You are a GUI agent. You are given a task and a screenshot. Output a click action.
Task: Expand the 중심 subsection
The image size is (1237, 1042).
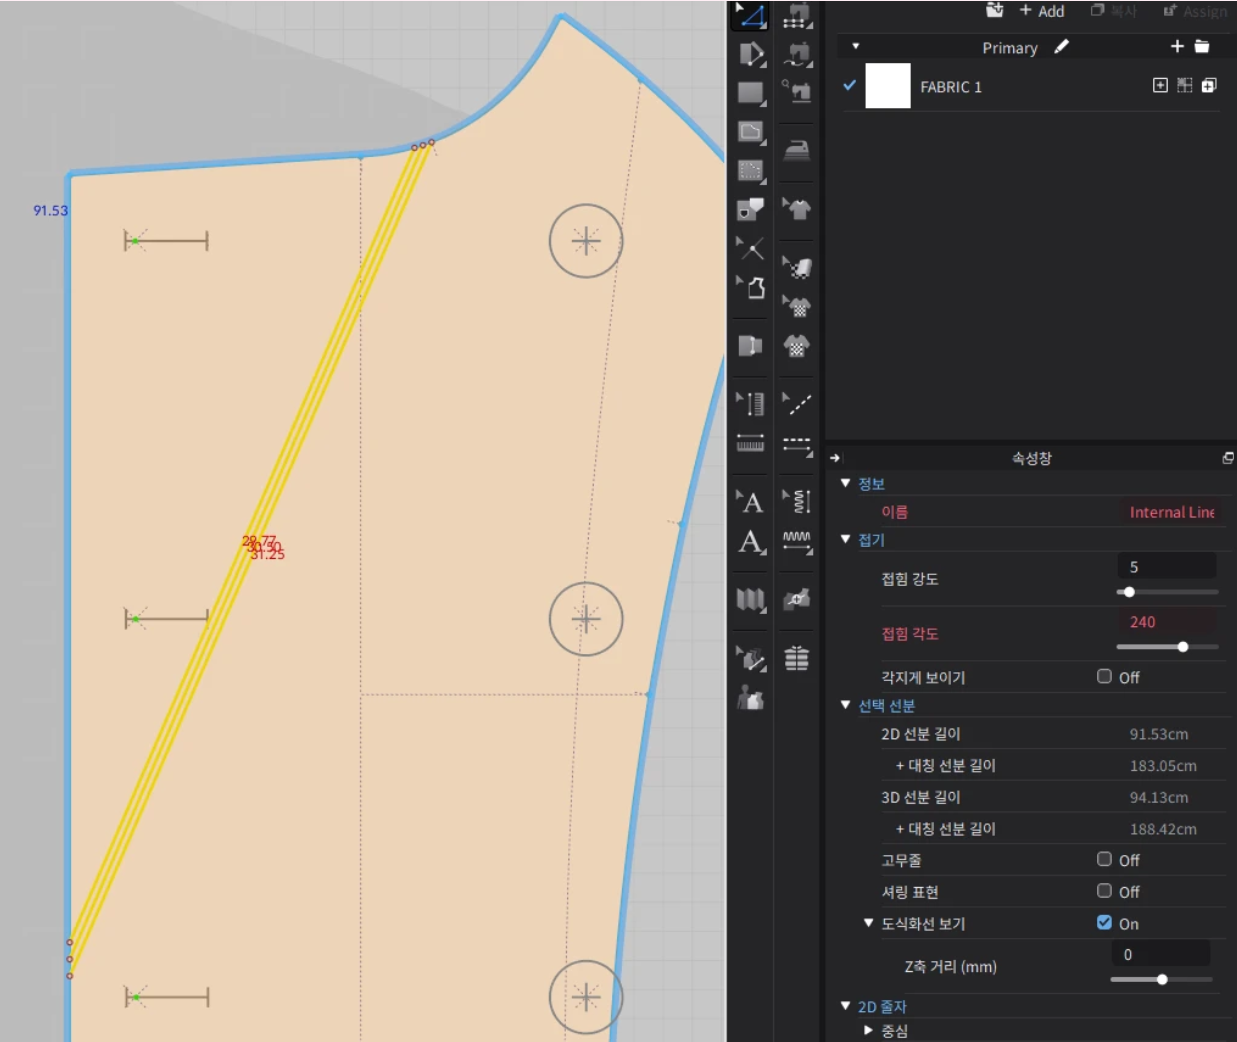[868, 1030]
